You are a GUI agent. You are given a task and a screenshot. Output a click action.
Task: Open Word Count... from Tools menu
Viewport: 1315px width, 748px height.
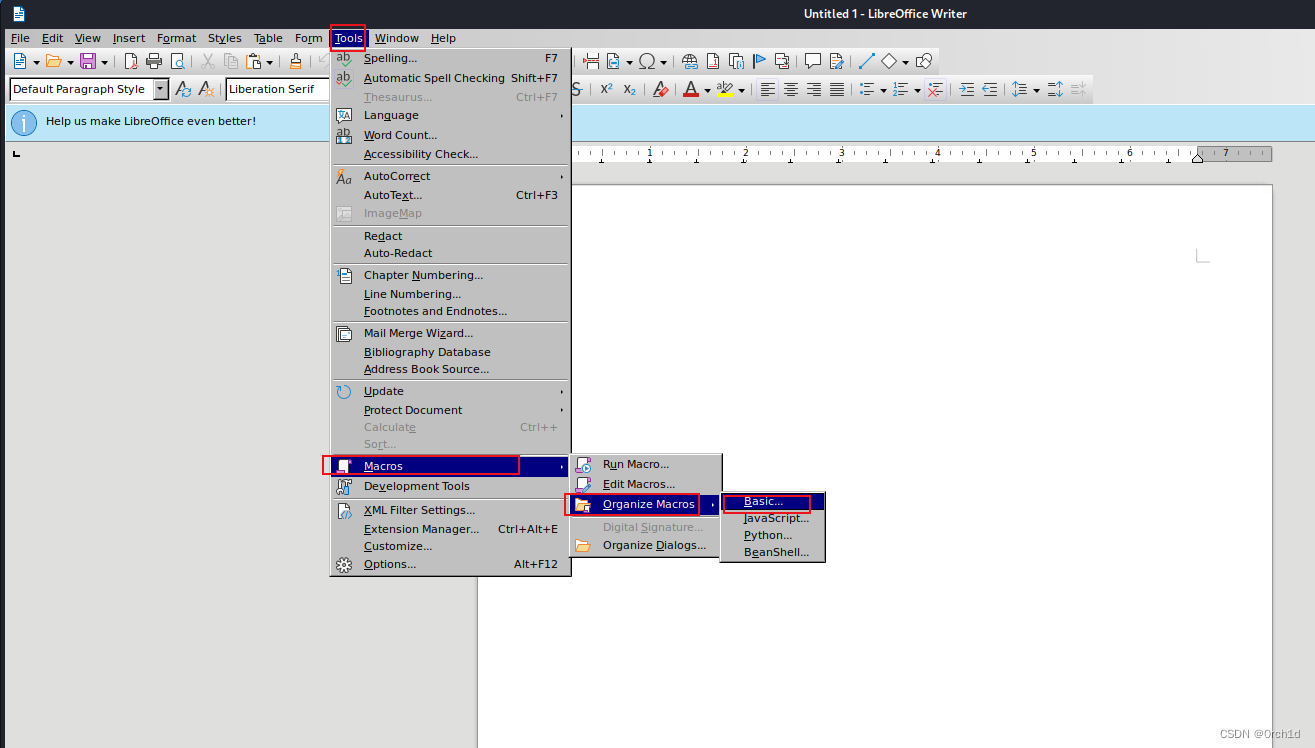(x=451, y=135)
